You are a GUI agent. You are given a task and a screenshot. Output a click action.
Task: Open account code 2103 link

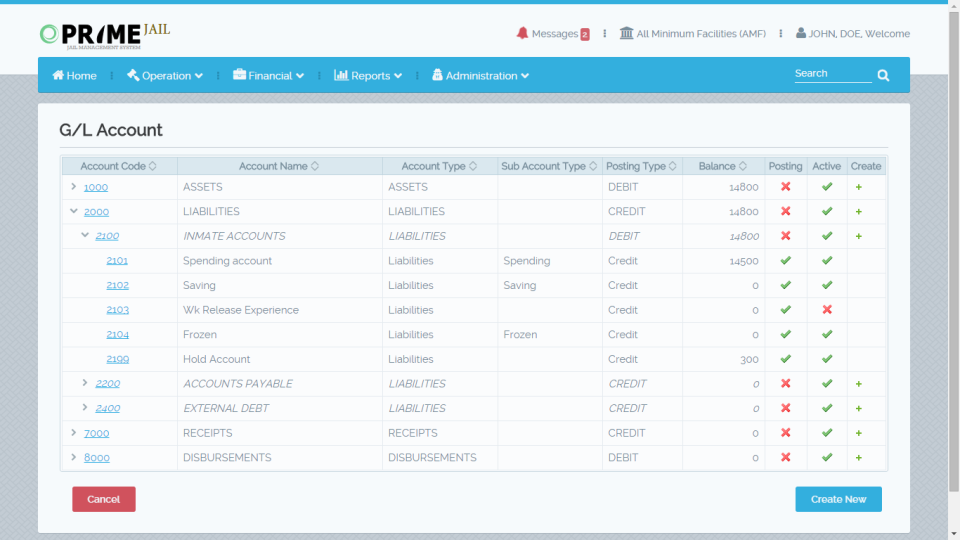pos(118,310)
